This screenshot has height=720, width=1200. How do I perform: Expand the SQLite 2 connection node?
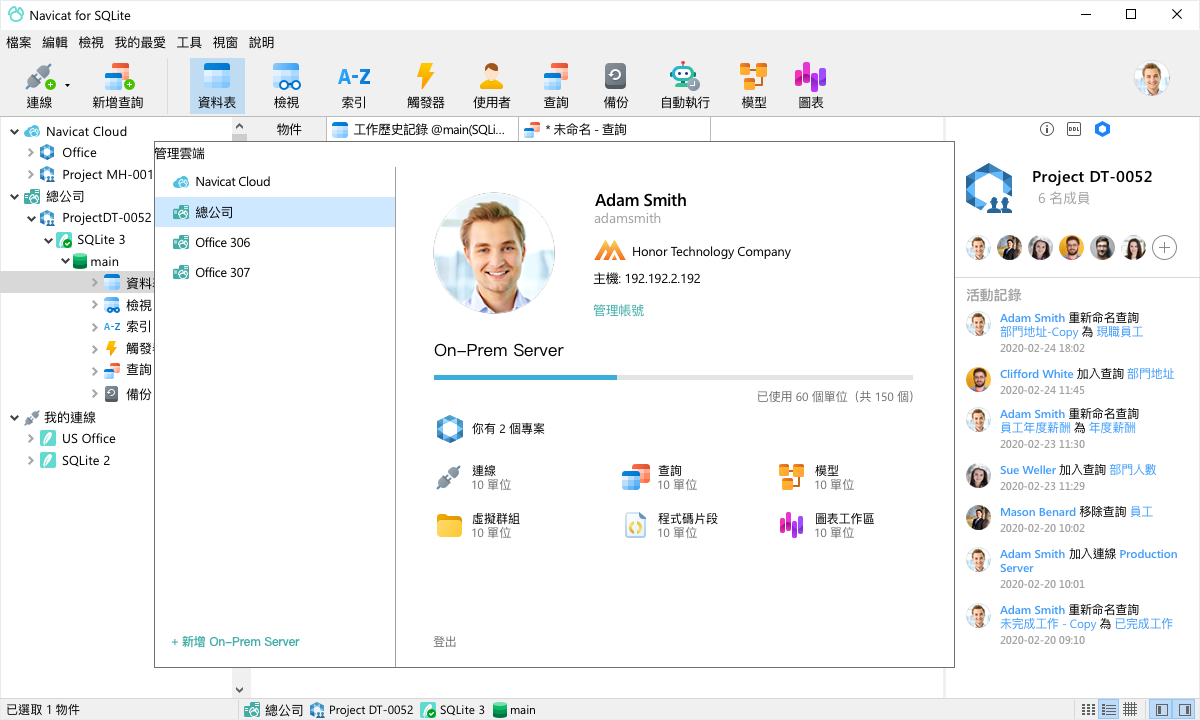click(x=30, y=461)
